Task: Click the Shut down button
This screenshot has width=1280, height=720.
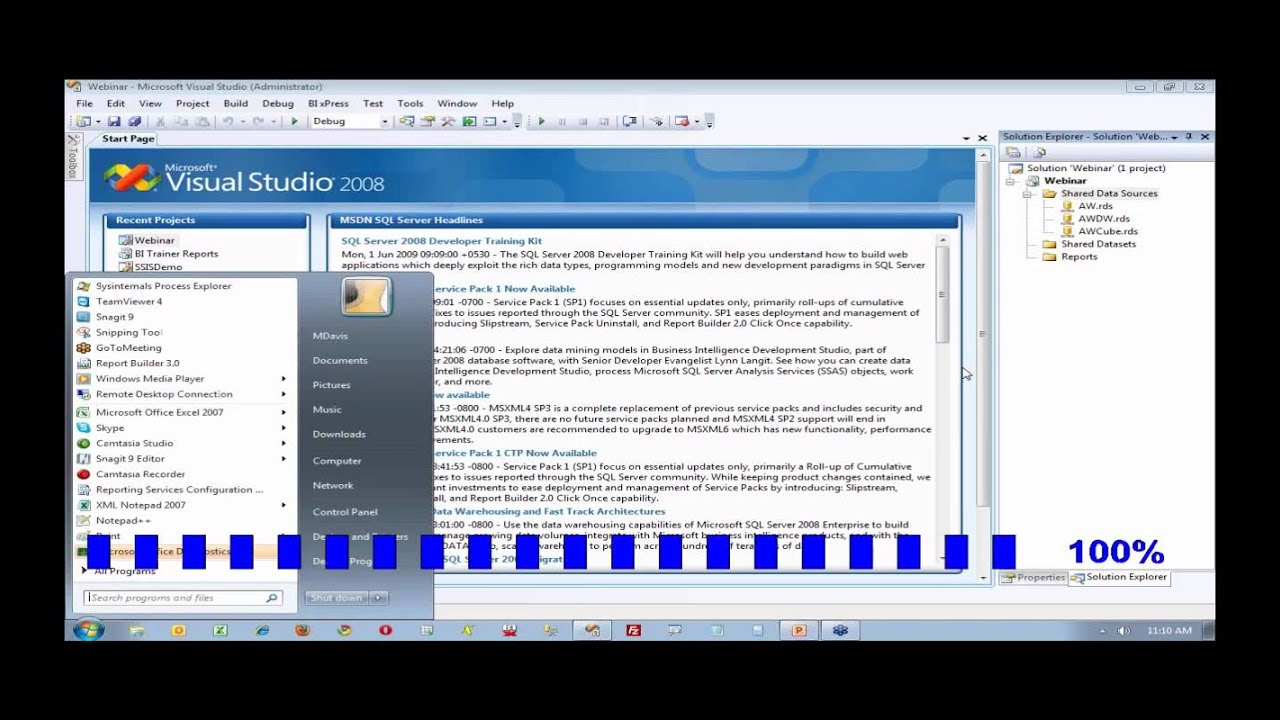Action: point(336,598)
